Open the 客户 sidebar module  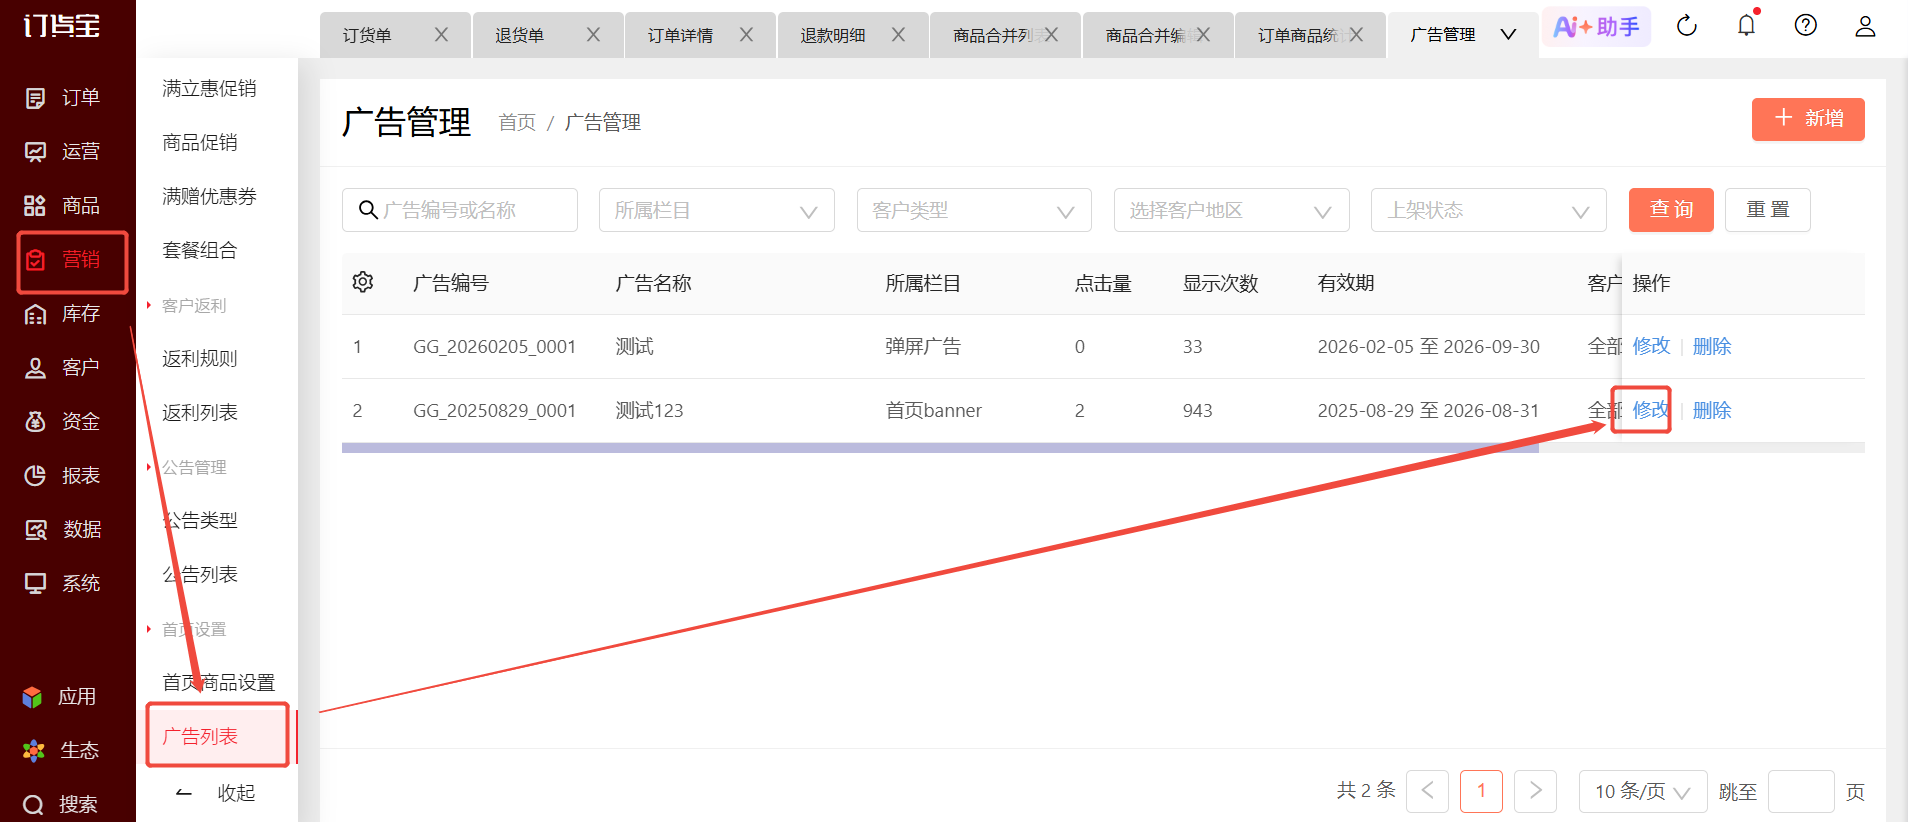coord(62,367)
